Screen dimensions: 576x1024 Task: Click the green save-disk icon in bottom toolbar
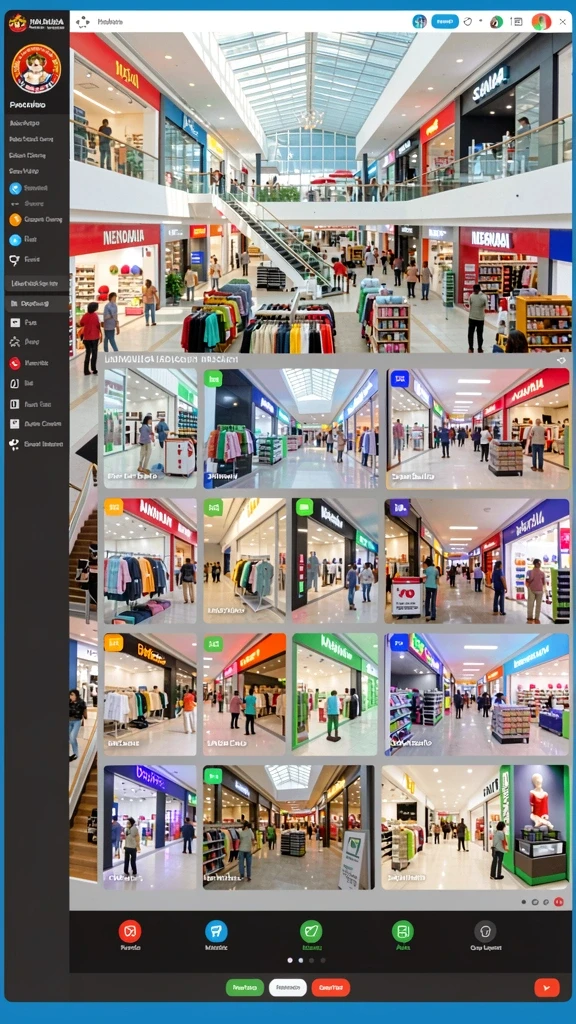click(x=402, y=931)
